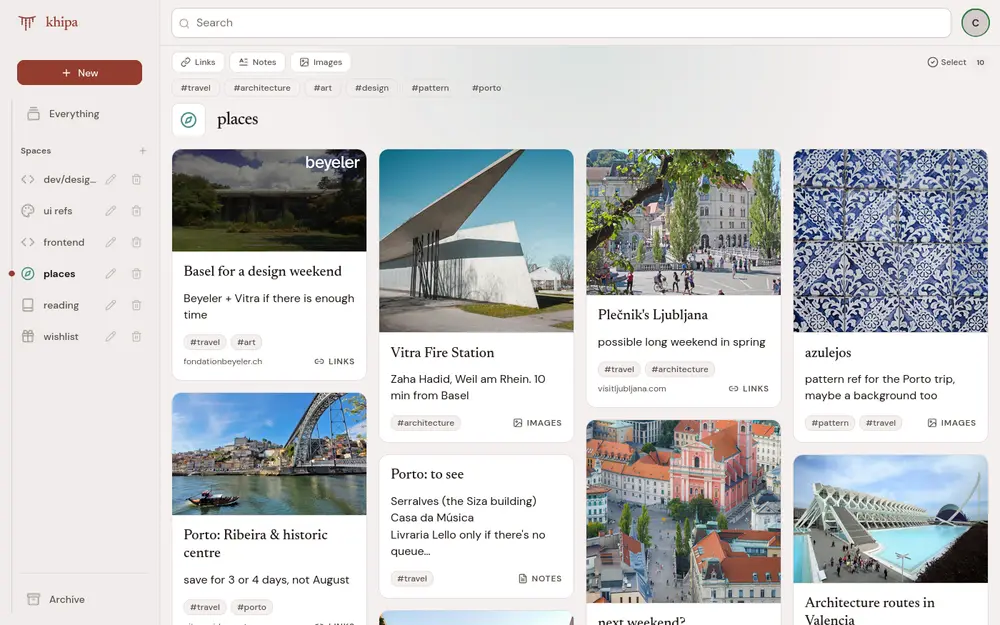Delete the wishlist space via trash icon

136,336
